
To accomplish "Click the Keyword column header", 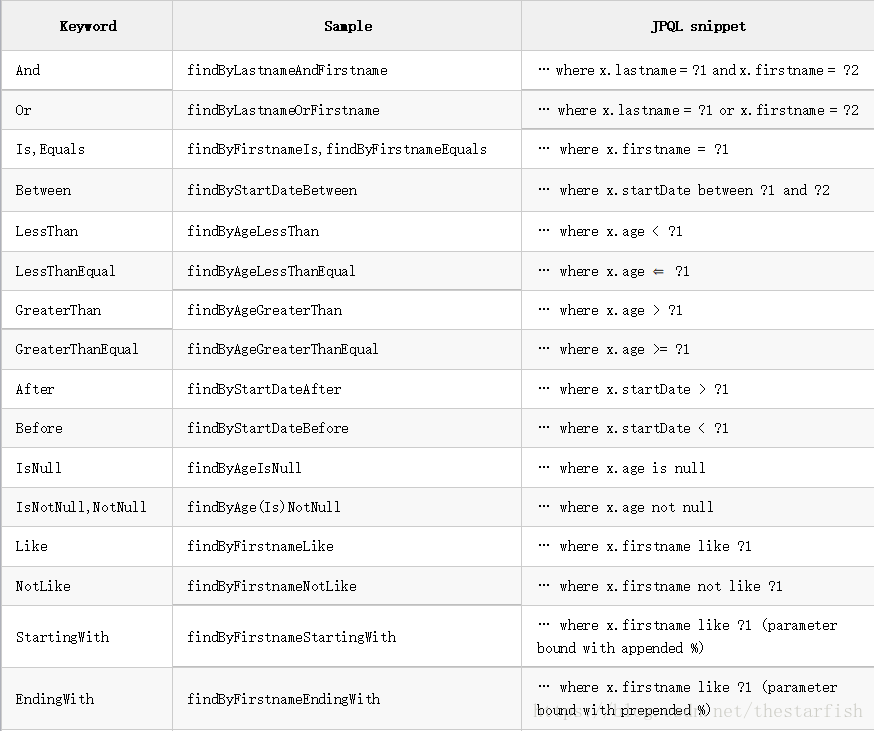I will coord(88,26).
